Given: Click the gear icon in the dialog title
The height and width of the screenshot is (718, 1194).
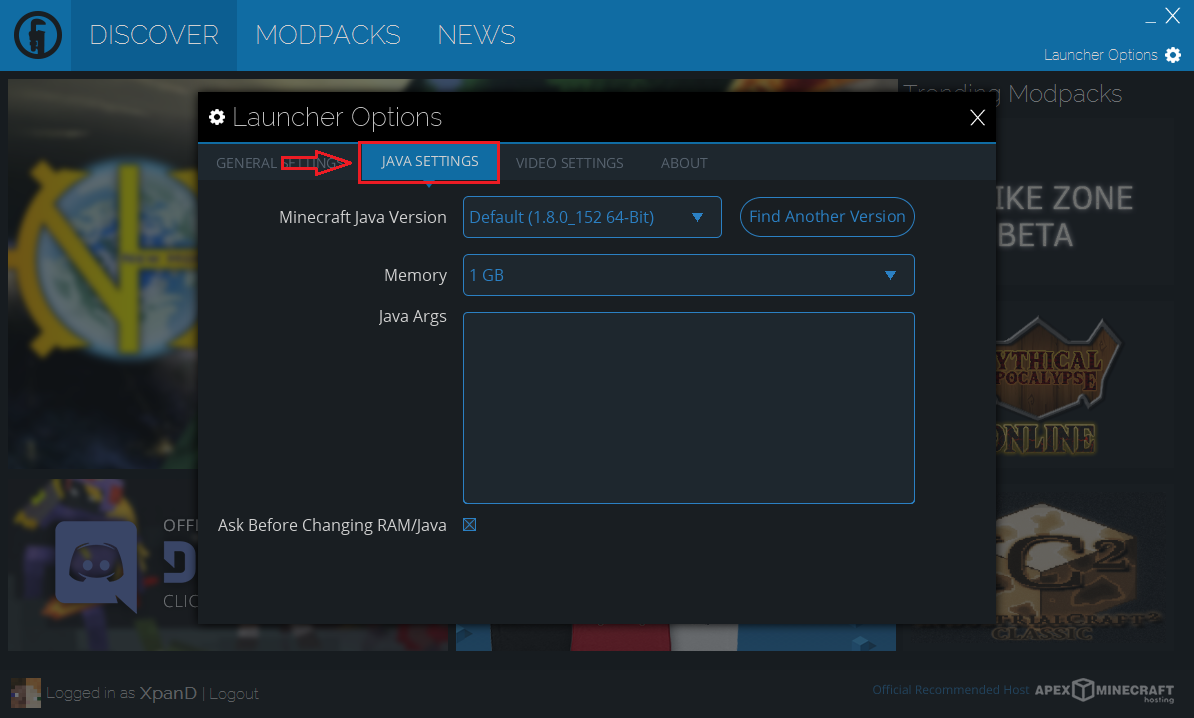Looking at the screenshot, I should (217, 117).
